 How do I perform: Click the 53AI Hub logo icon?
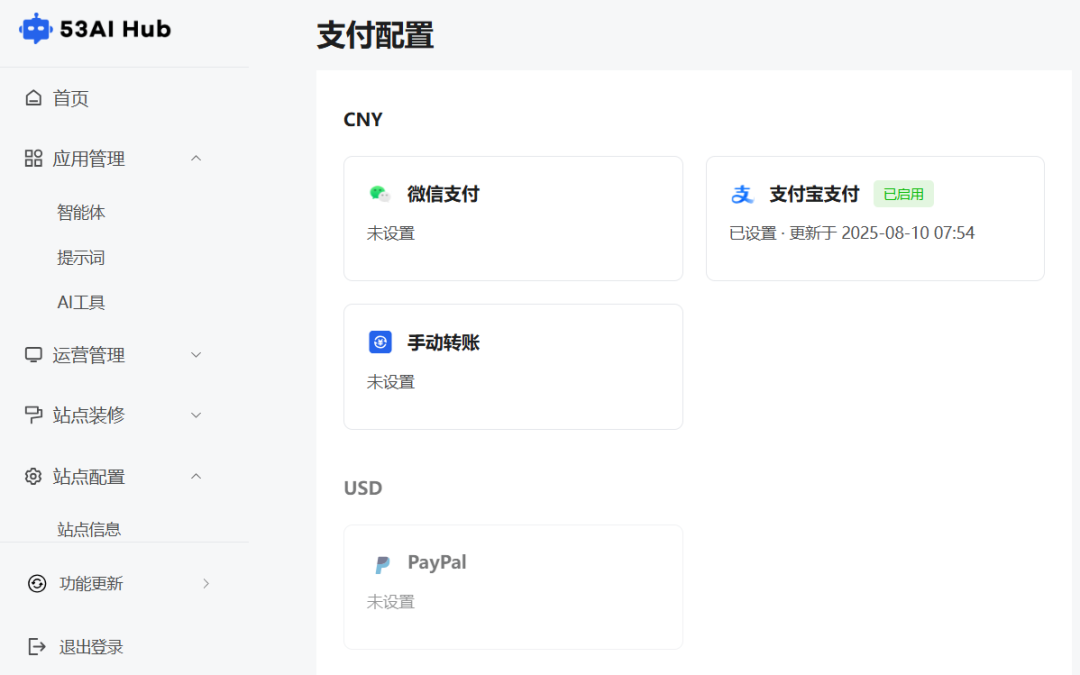click(x=36, y=28)
